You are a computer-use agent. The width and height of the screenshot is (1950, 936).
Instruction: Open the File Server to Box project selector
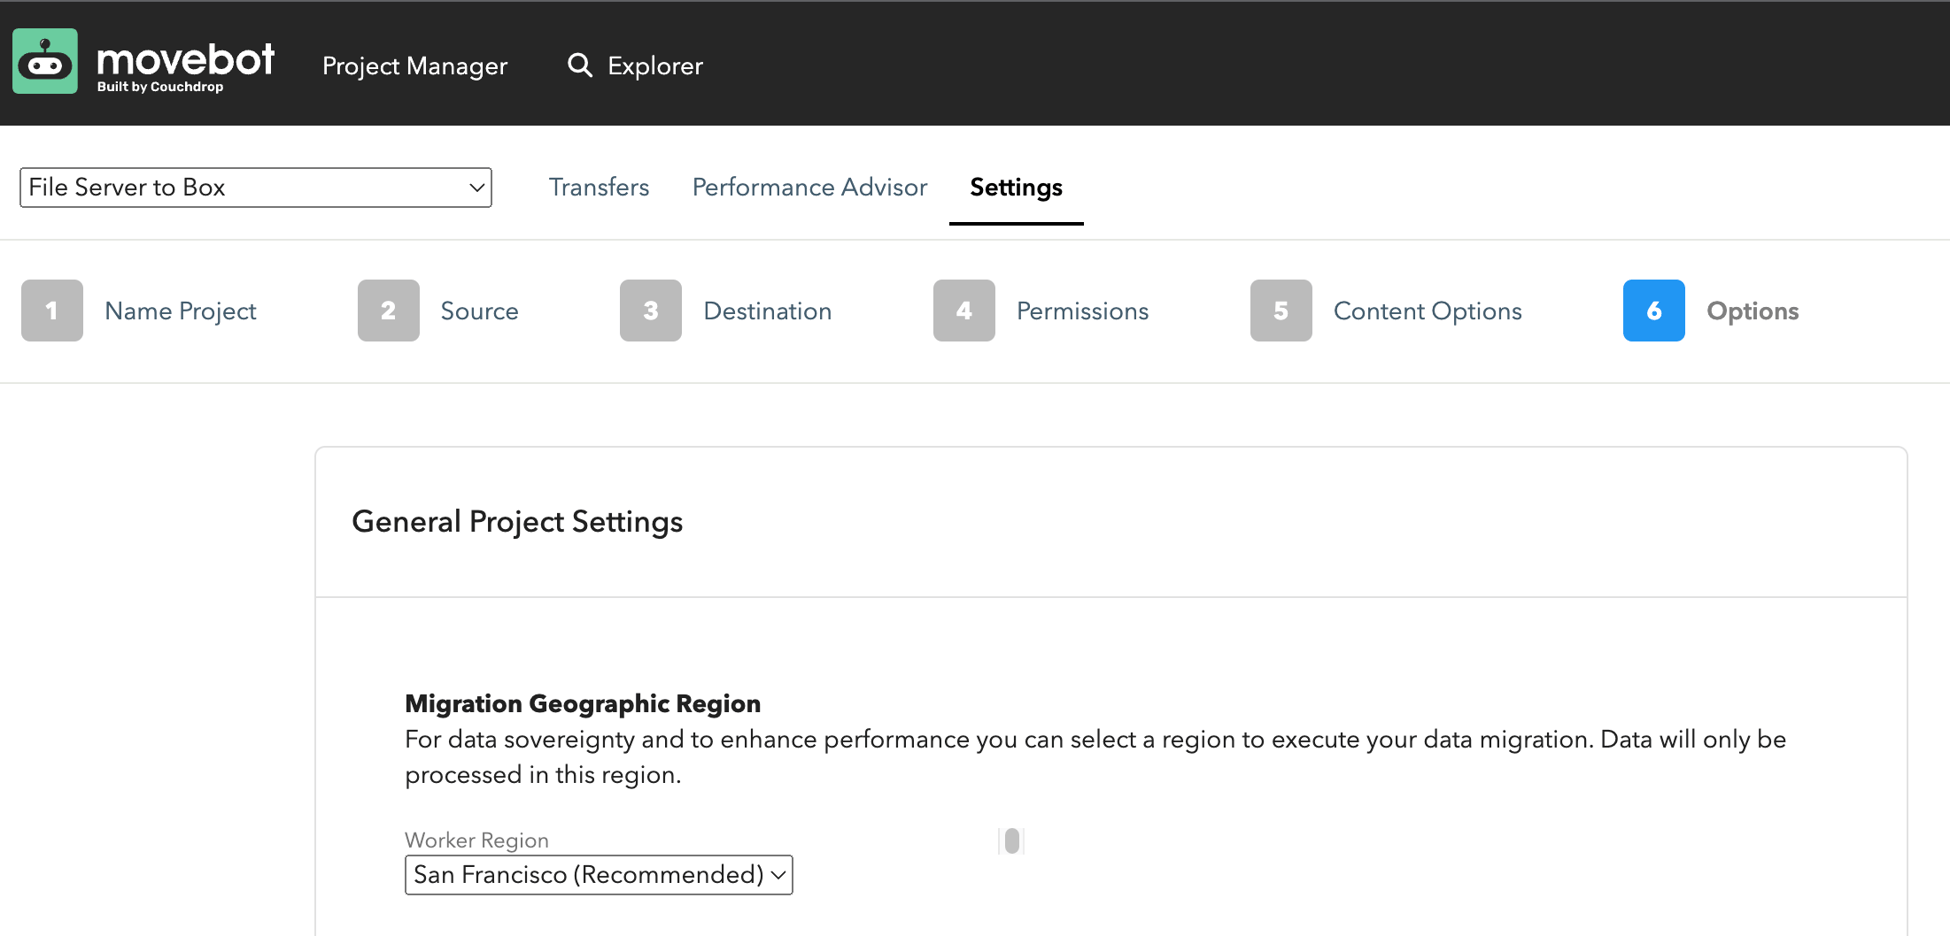255,187
